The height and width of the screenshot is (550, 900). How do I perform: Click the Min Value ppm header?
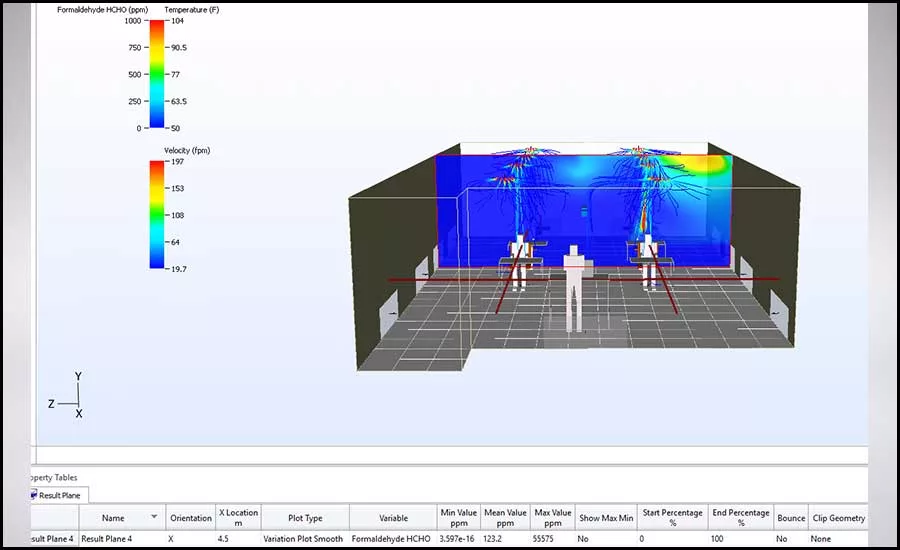[459, 517]
